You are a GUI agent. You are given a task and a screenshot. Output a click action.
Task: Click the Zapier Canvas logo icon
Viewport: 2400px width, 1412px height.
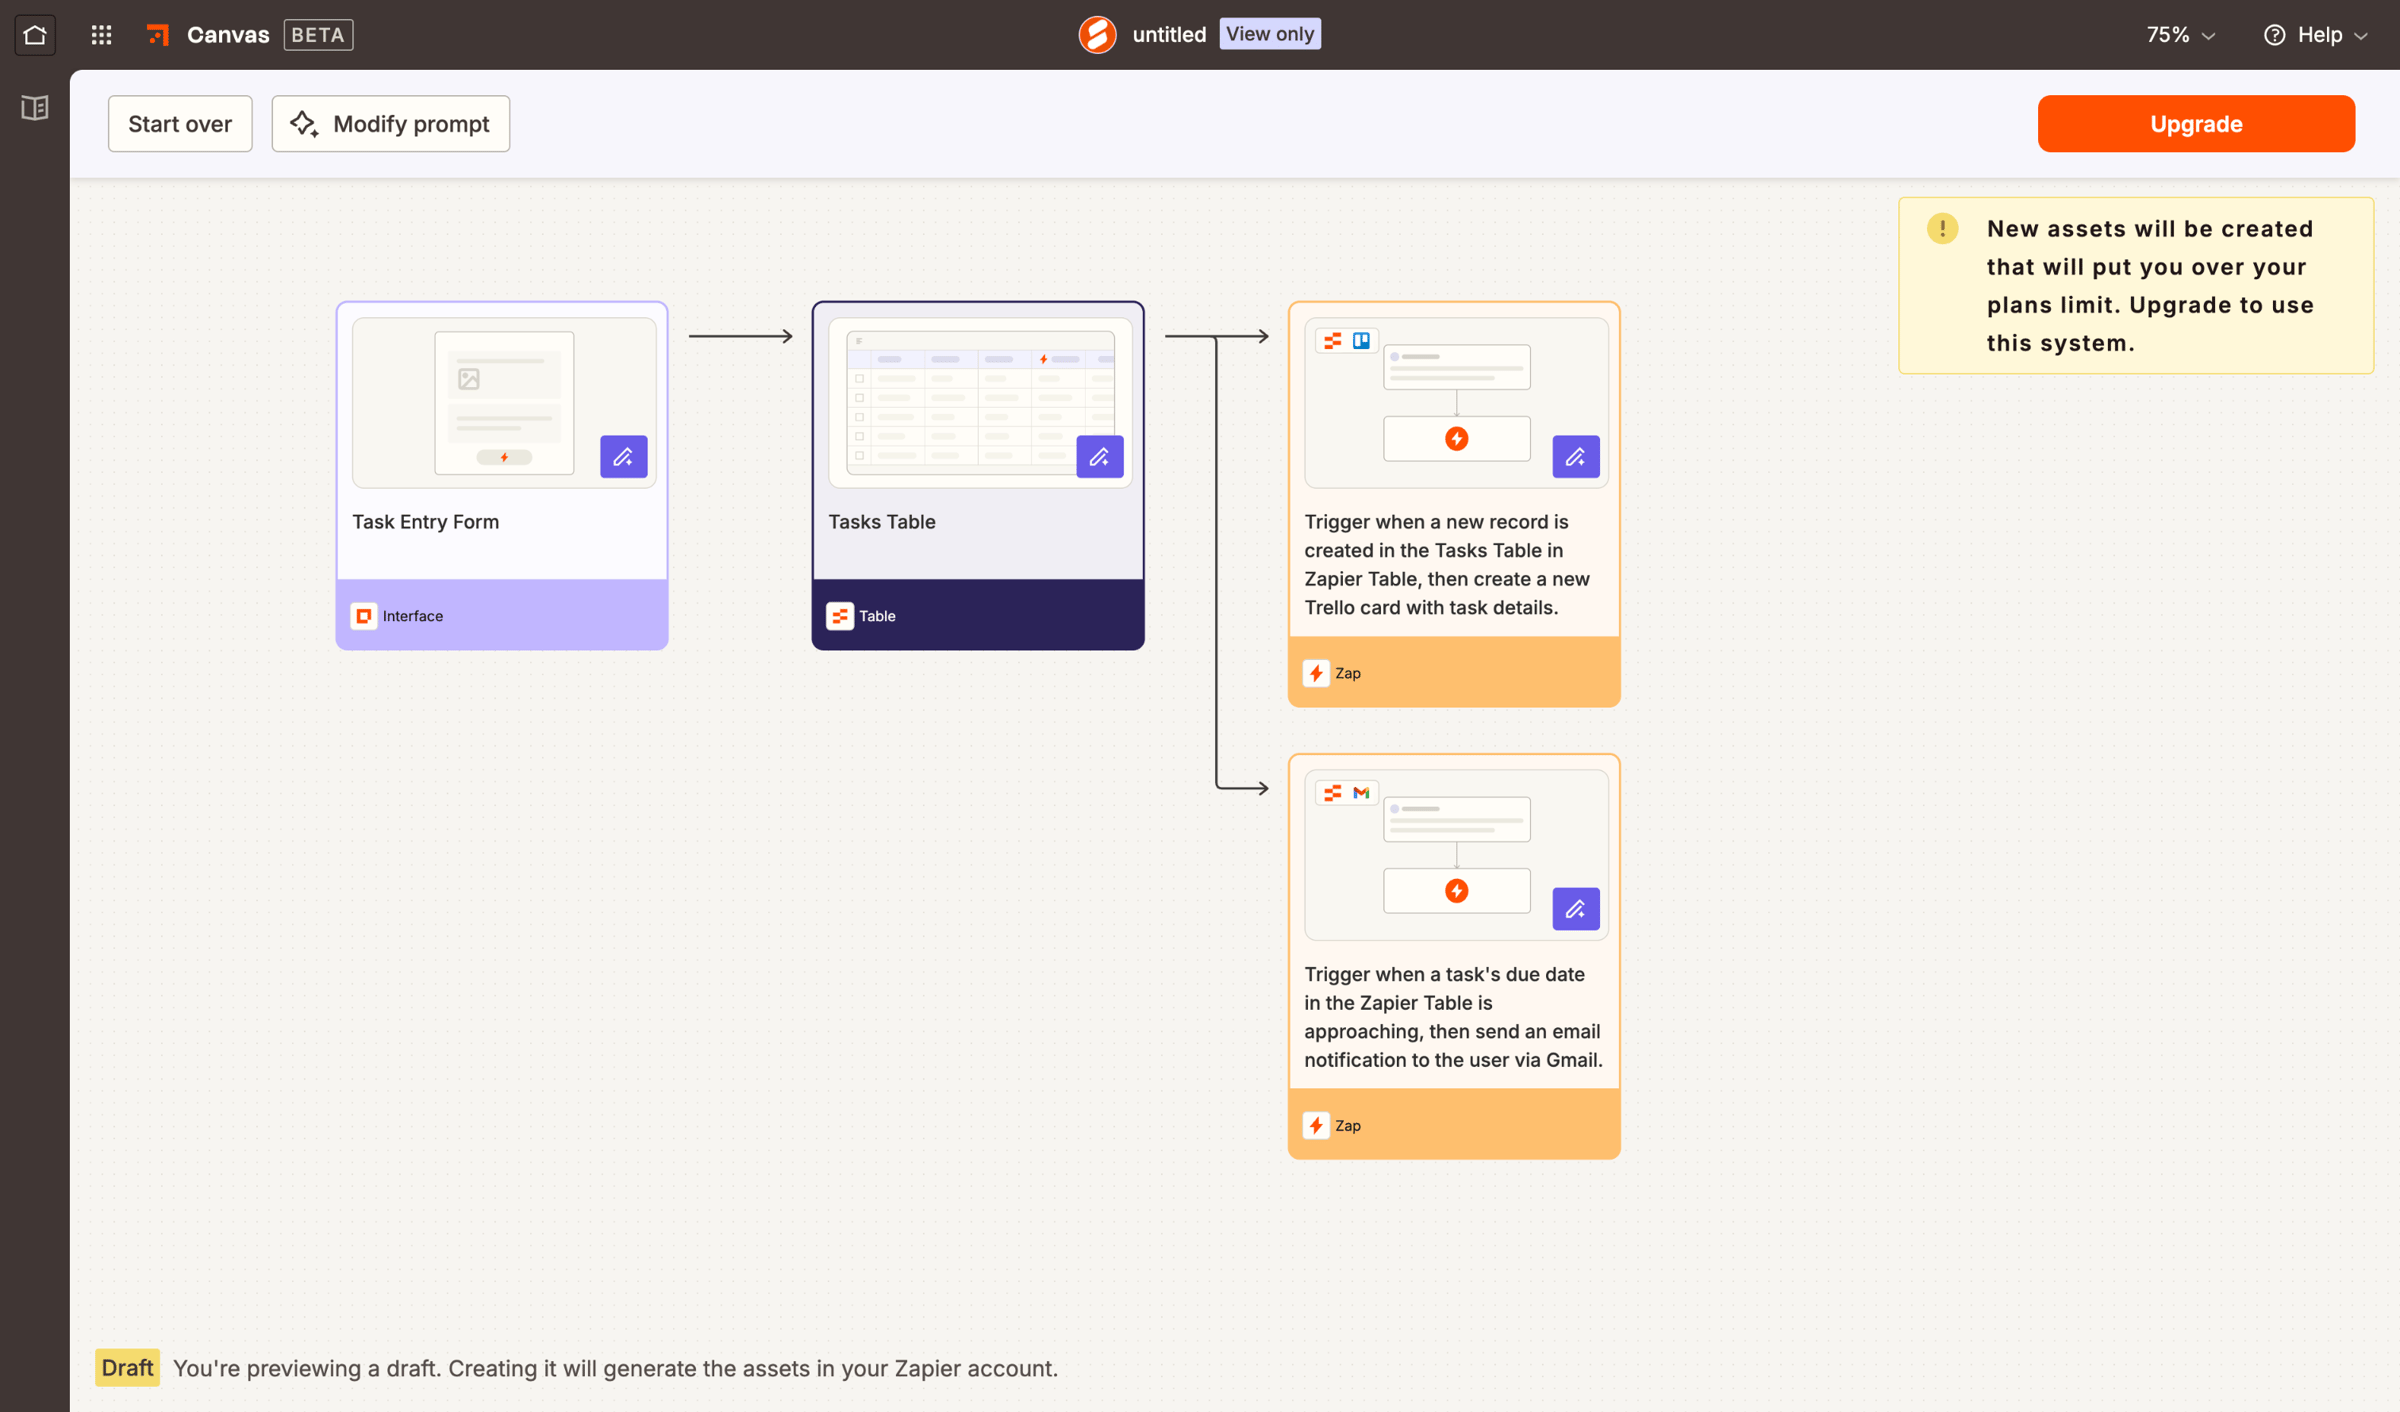coord(158,35)
